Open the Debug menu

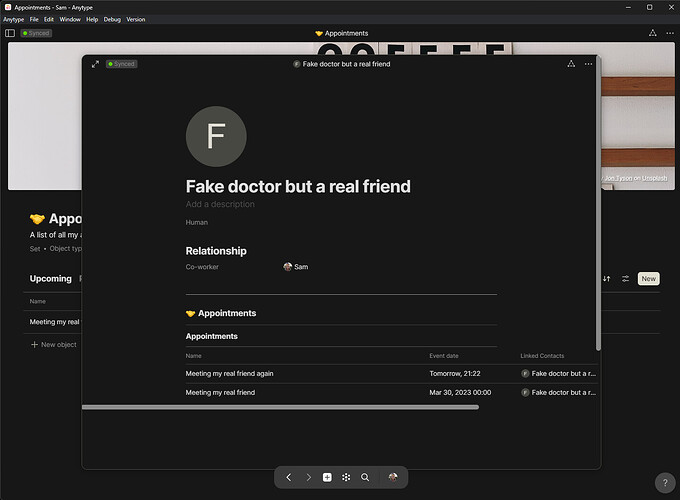click(x=112, y=20)
